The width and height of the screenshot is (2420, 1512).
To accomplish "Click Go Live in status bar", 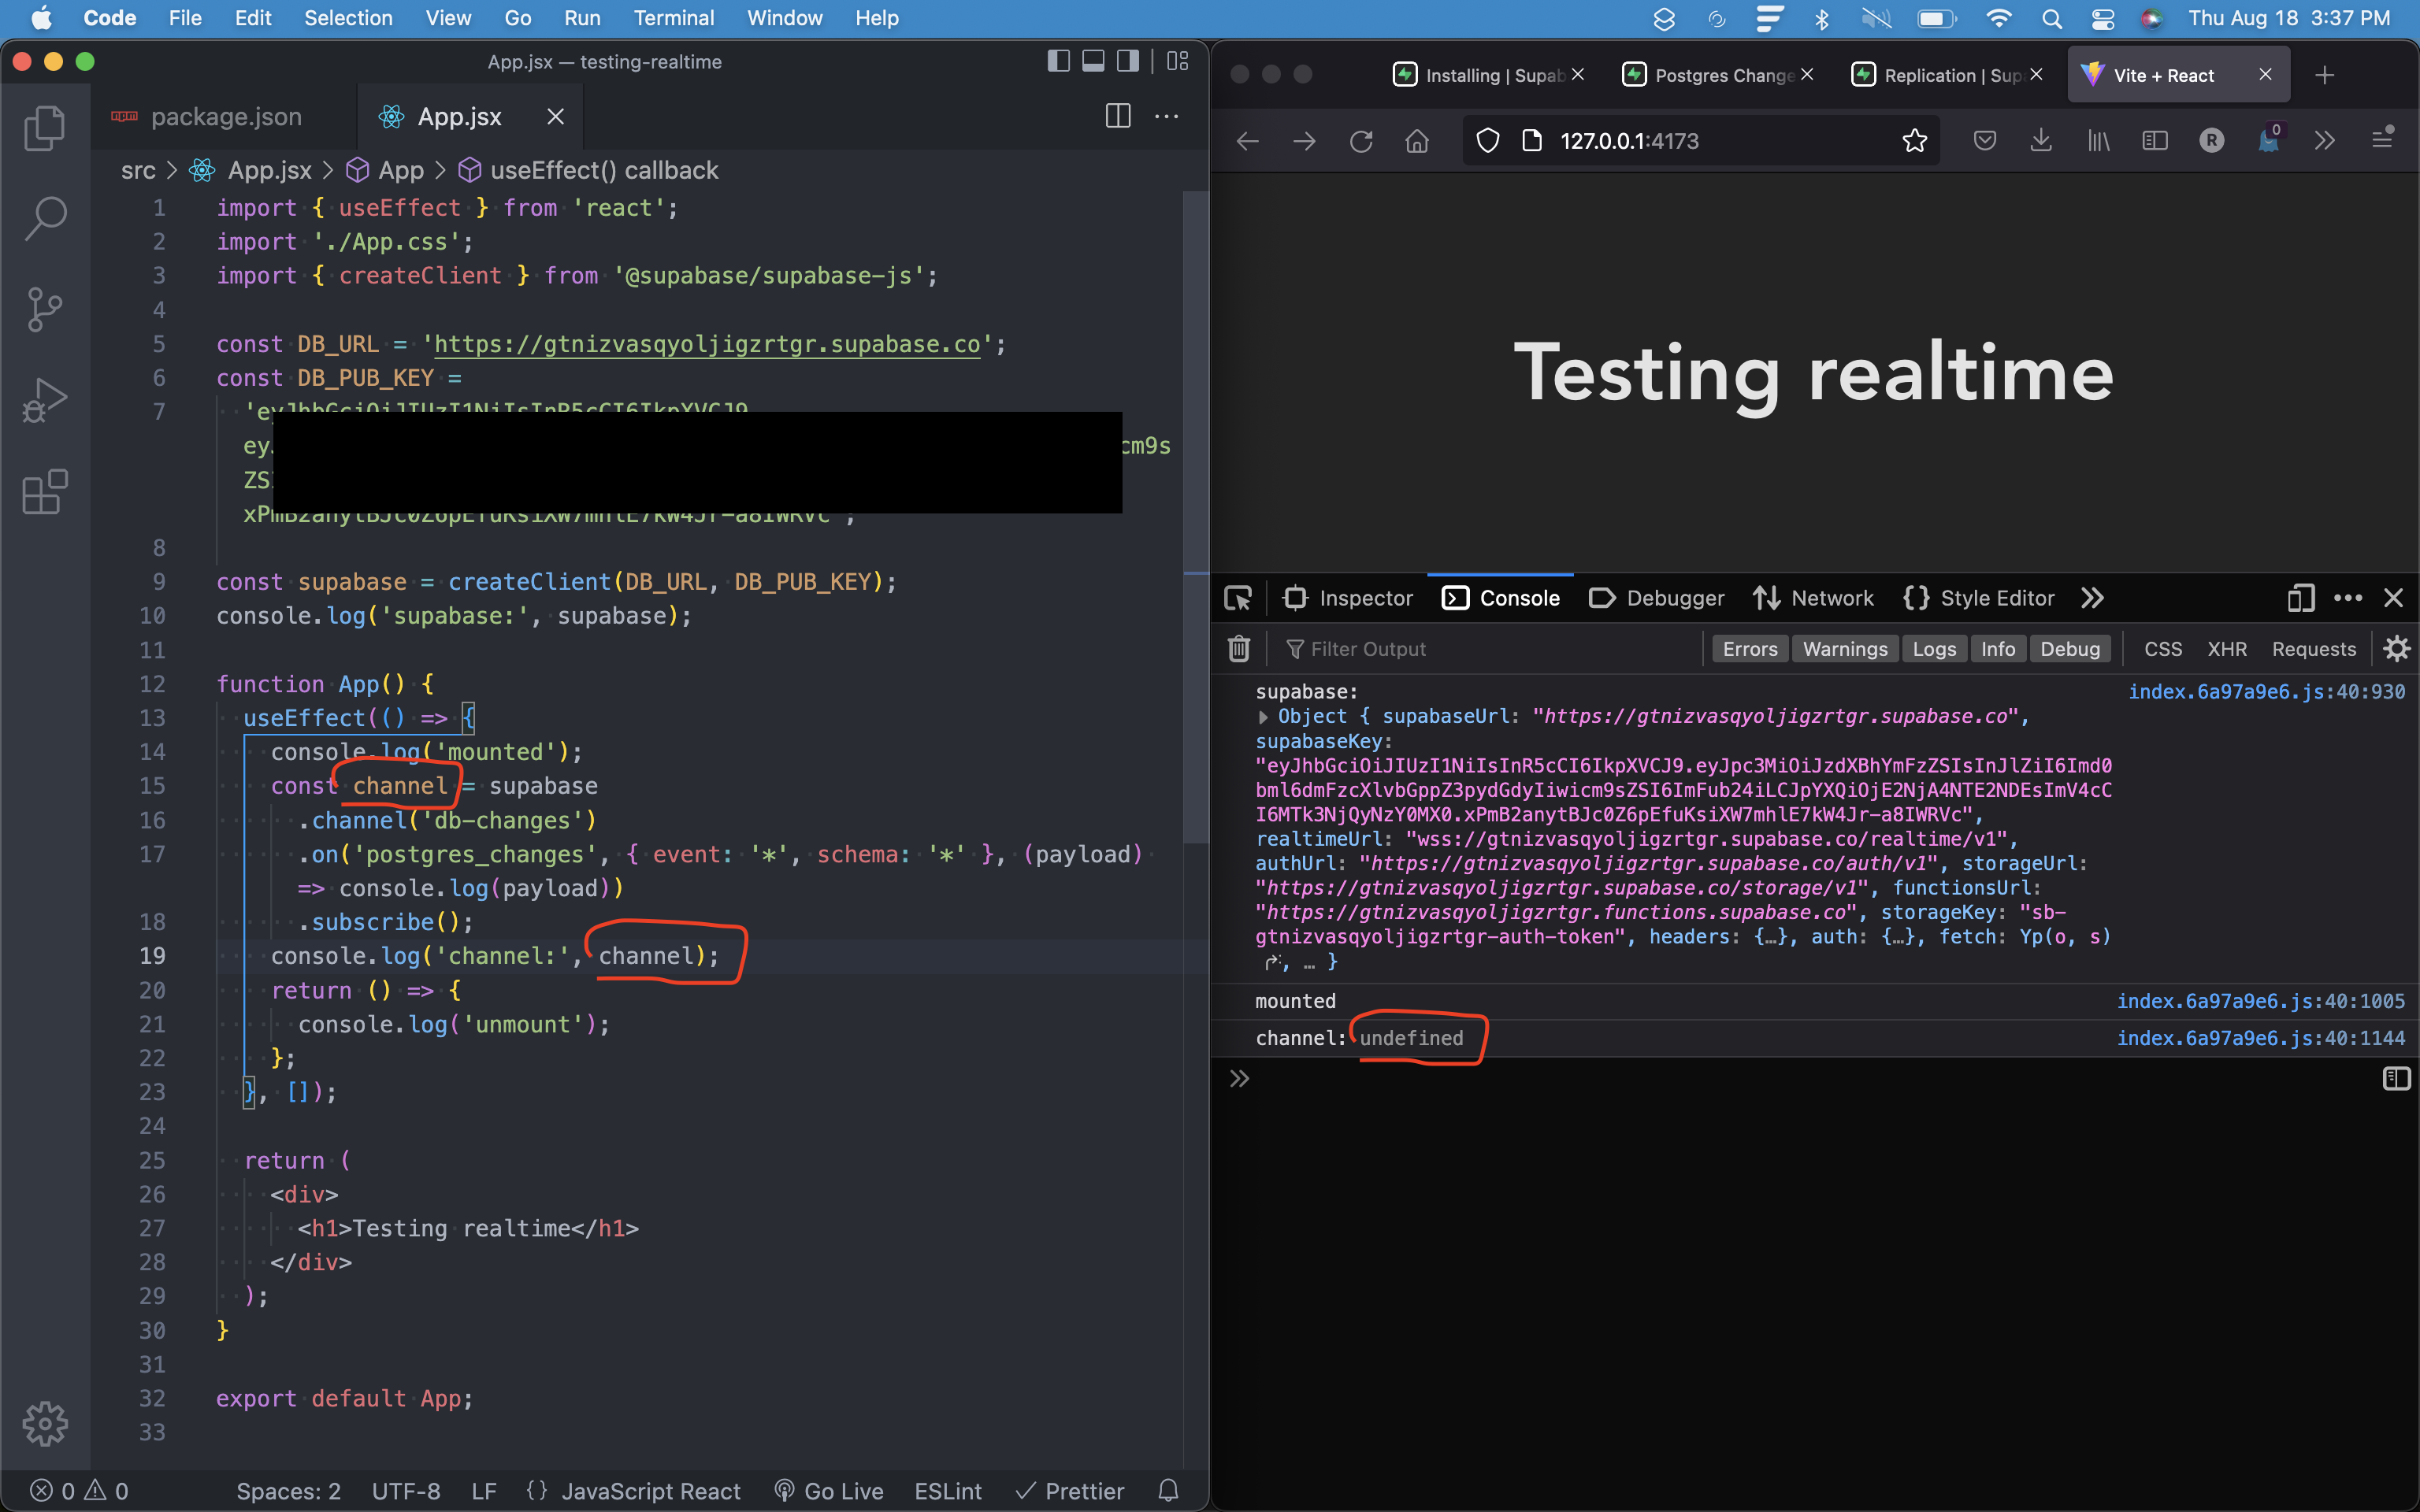I will (x=830, y=1491).
